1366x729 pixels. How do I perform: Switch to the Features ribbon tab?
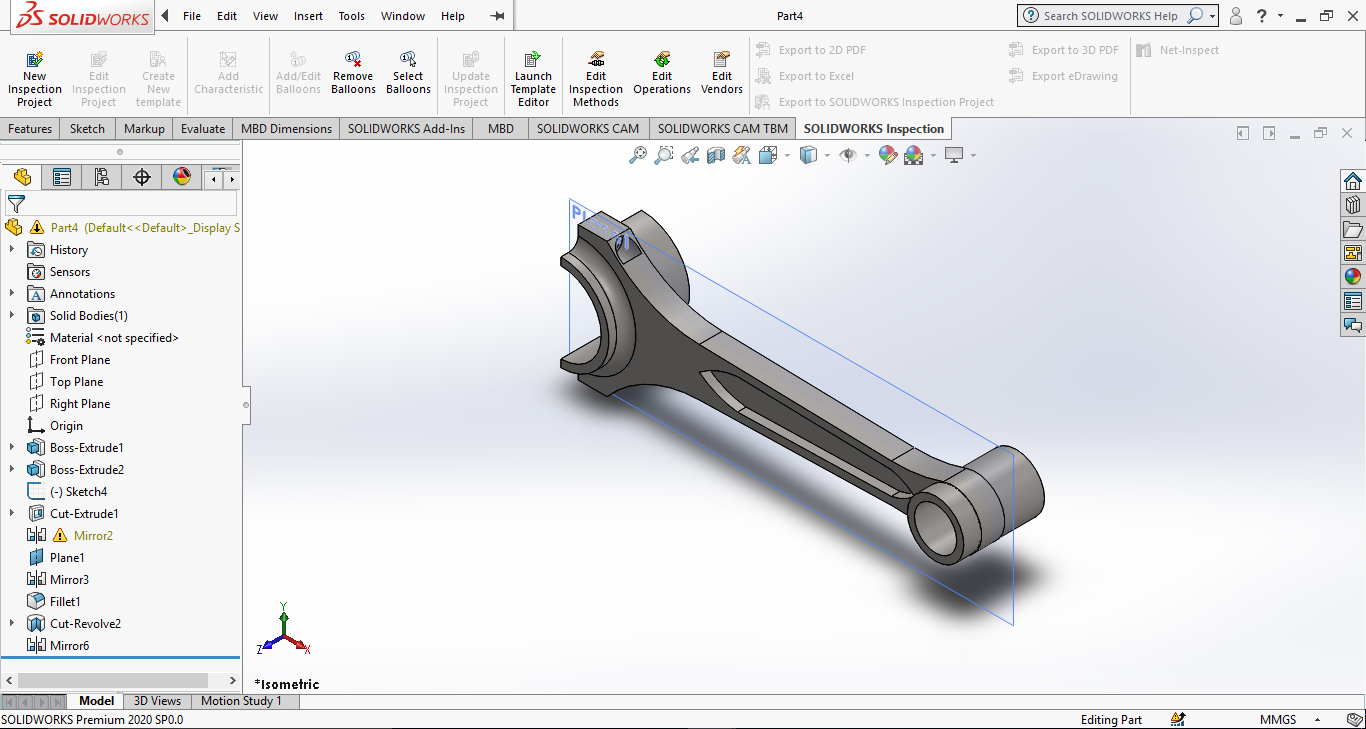[x=30, y=128]
